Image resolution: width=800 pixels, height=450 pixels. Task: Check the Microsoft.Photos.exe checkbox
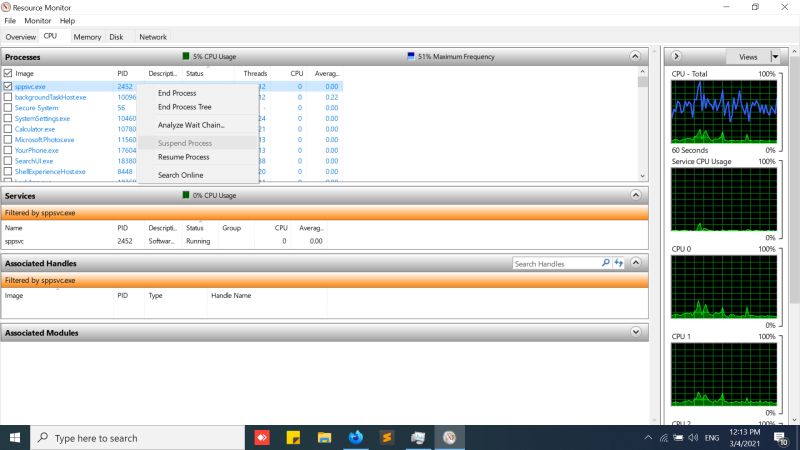tap(8, 140)
